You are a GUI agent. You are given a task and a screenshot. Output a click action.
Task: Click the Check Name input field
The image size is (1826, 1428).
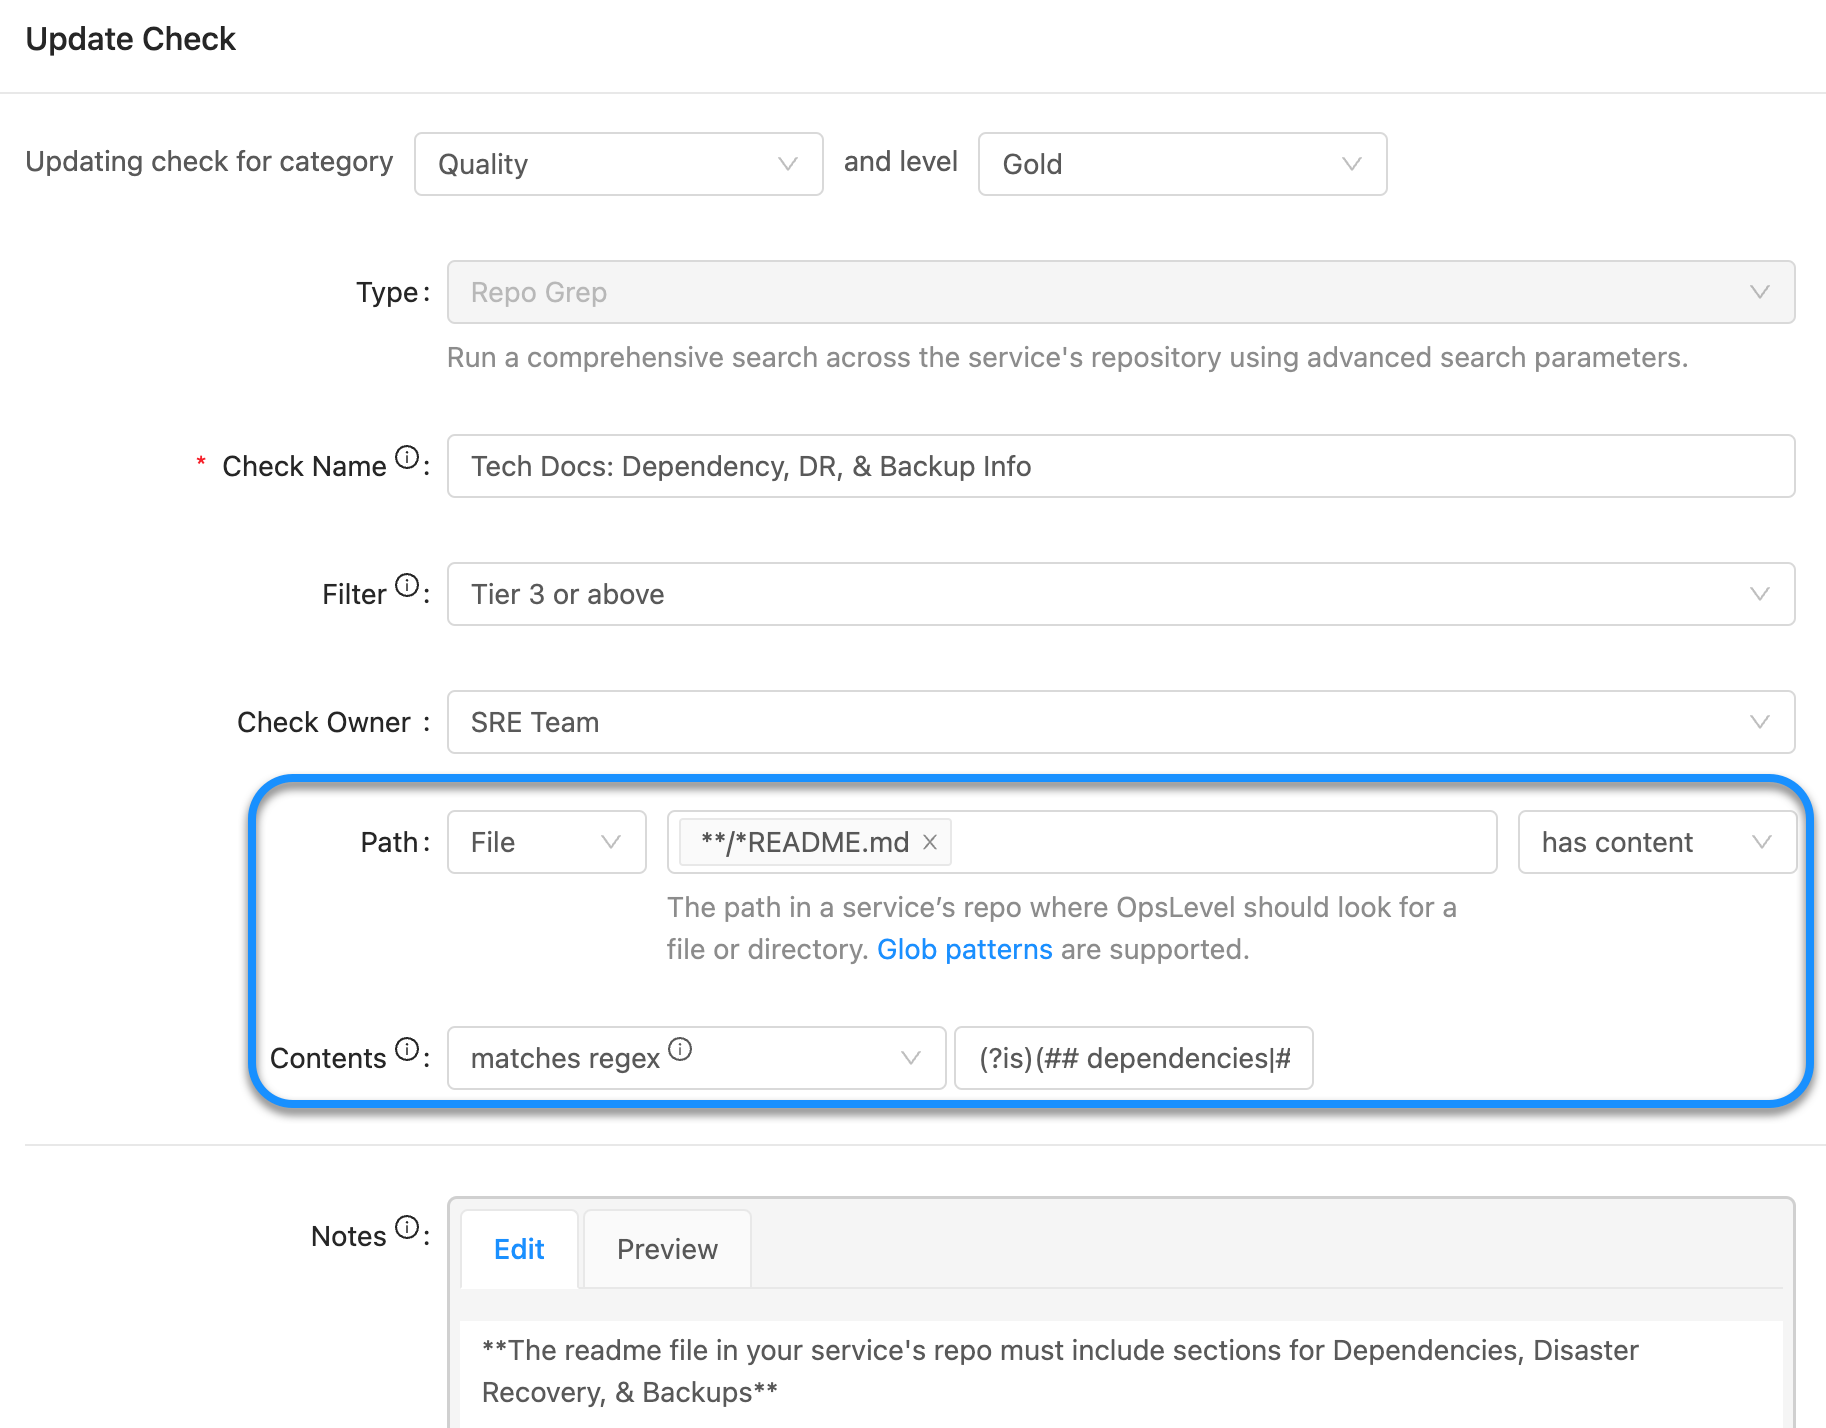[x=1120, y=466]
